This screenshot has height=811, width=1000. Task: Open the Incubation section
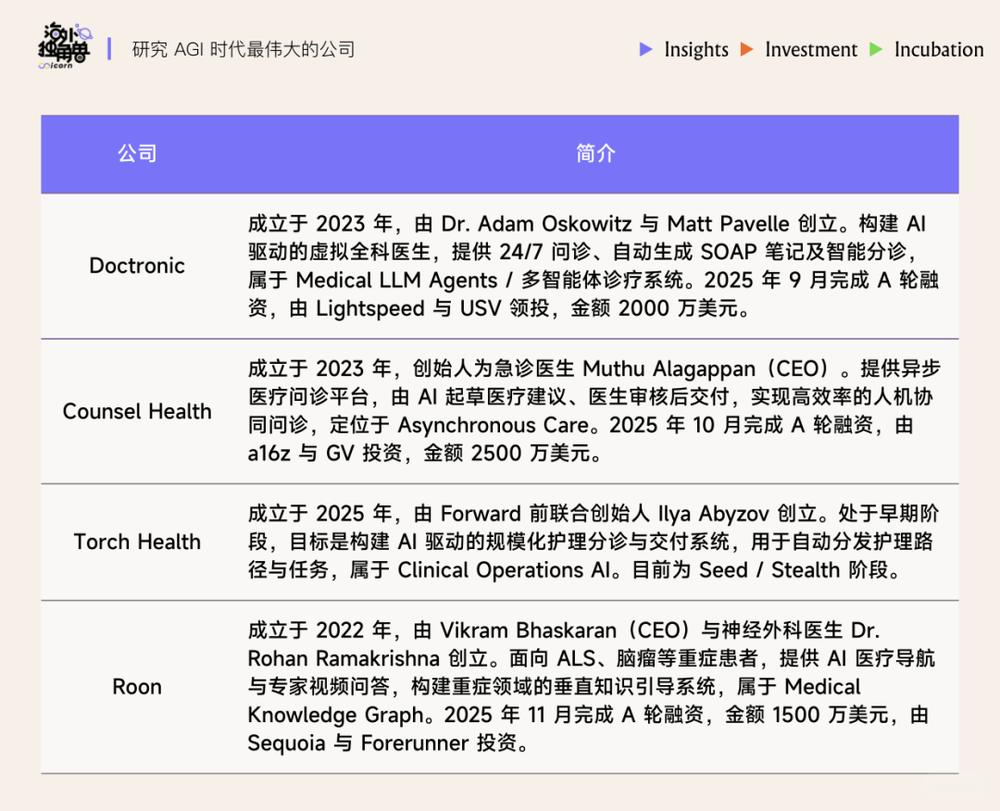[939, 49]
